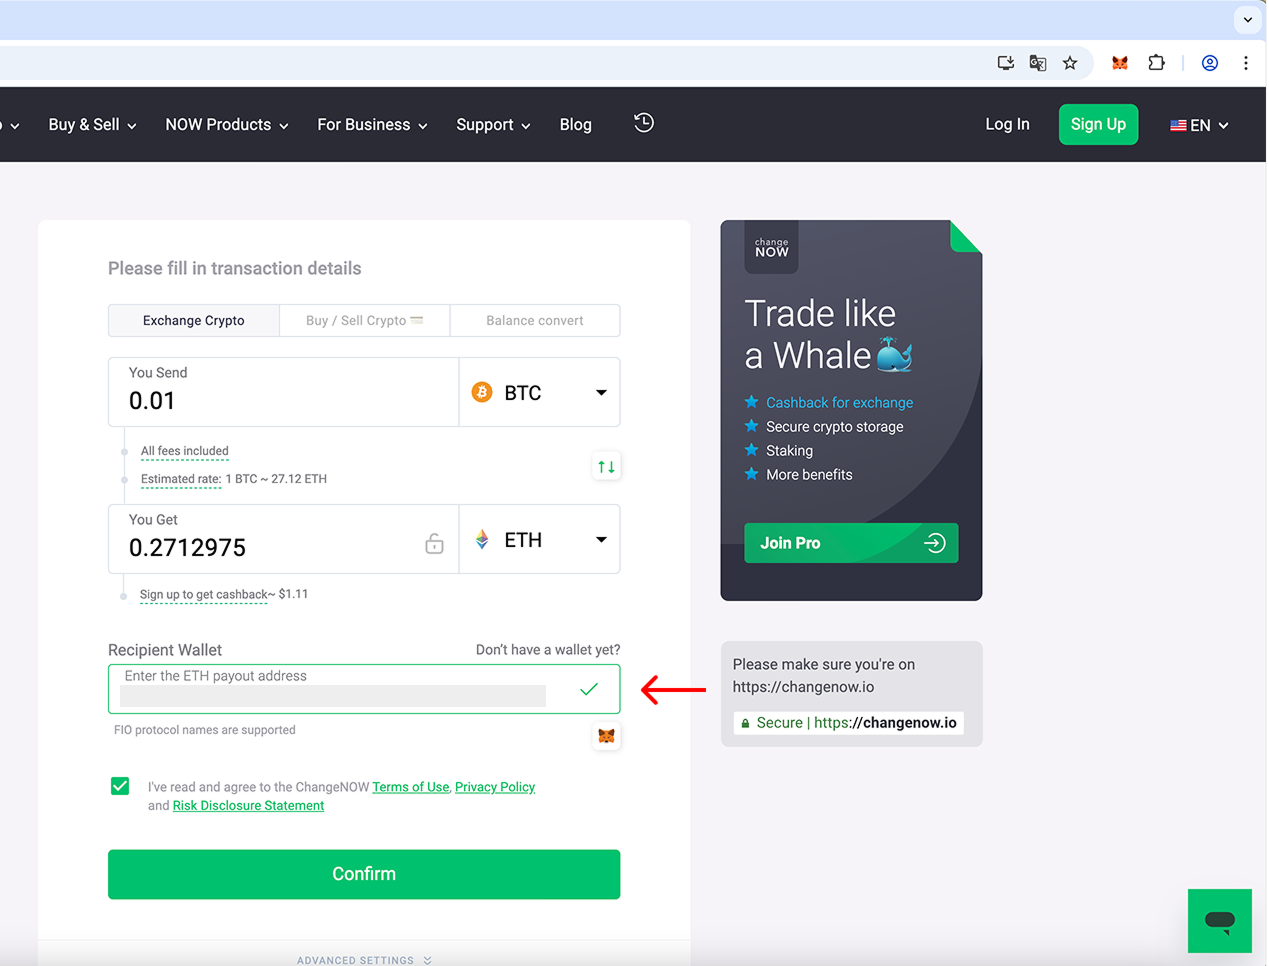
Task: Click the browser translate page icon
Action: [x=1038, y=63]
